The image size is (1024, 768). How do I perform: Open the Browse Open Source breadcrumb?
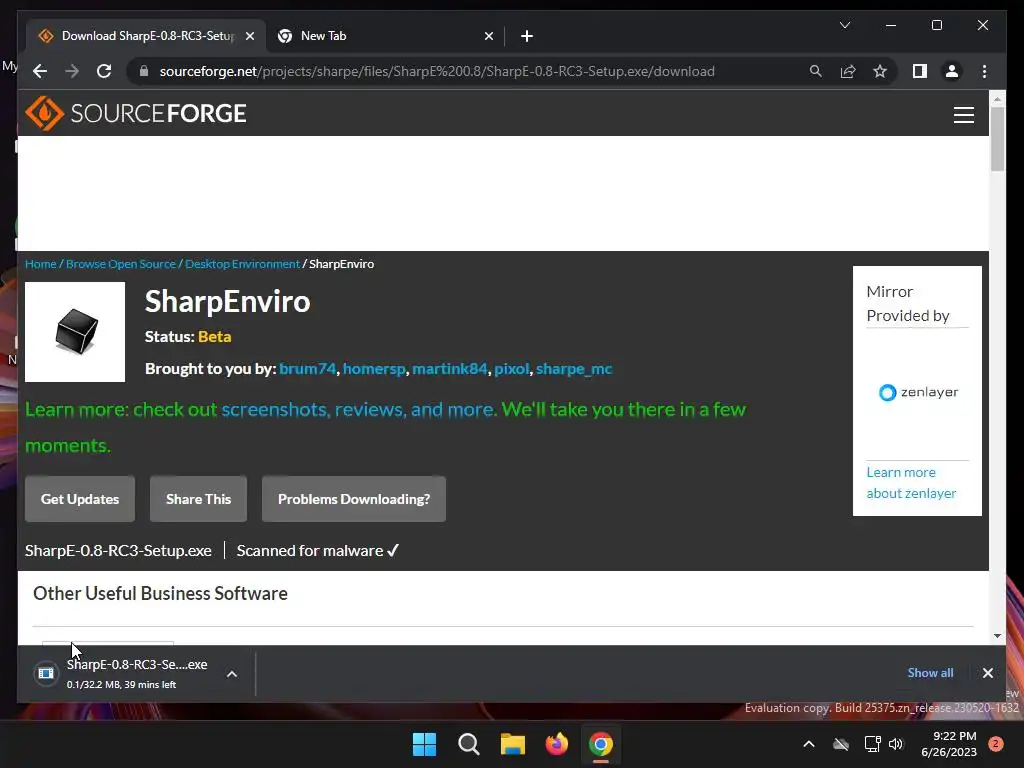click(x=121, y=264)
